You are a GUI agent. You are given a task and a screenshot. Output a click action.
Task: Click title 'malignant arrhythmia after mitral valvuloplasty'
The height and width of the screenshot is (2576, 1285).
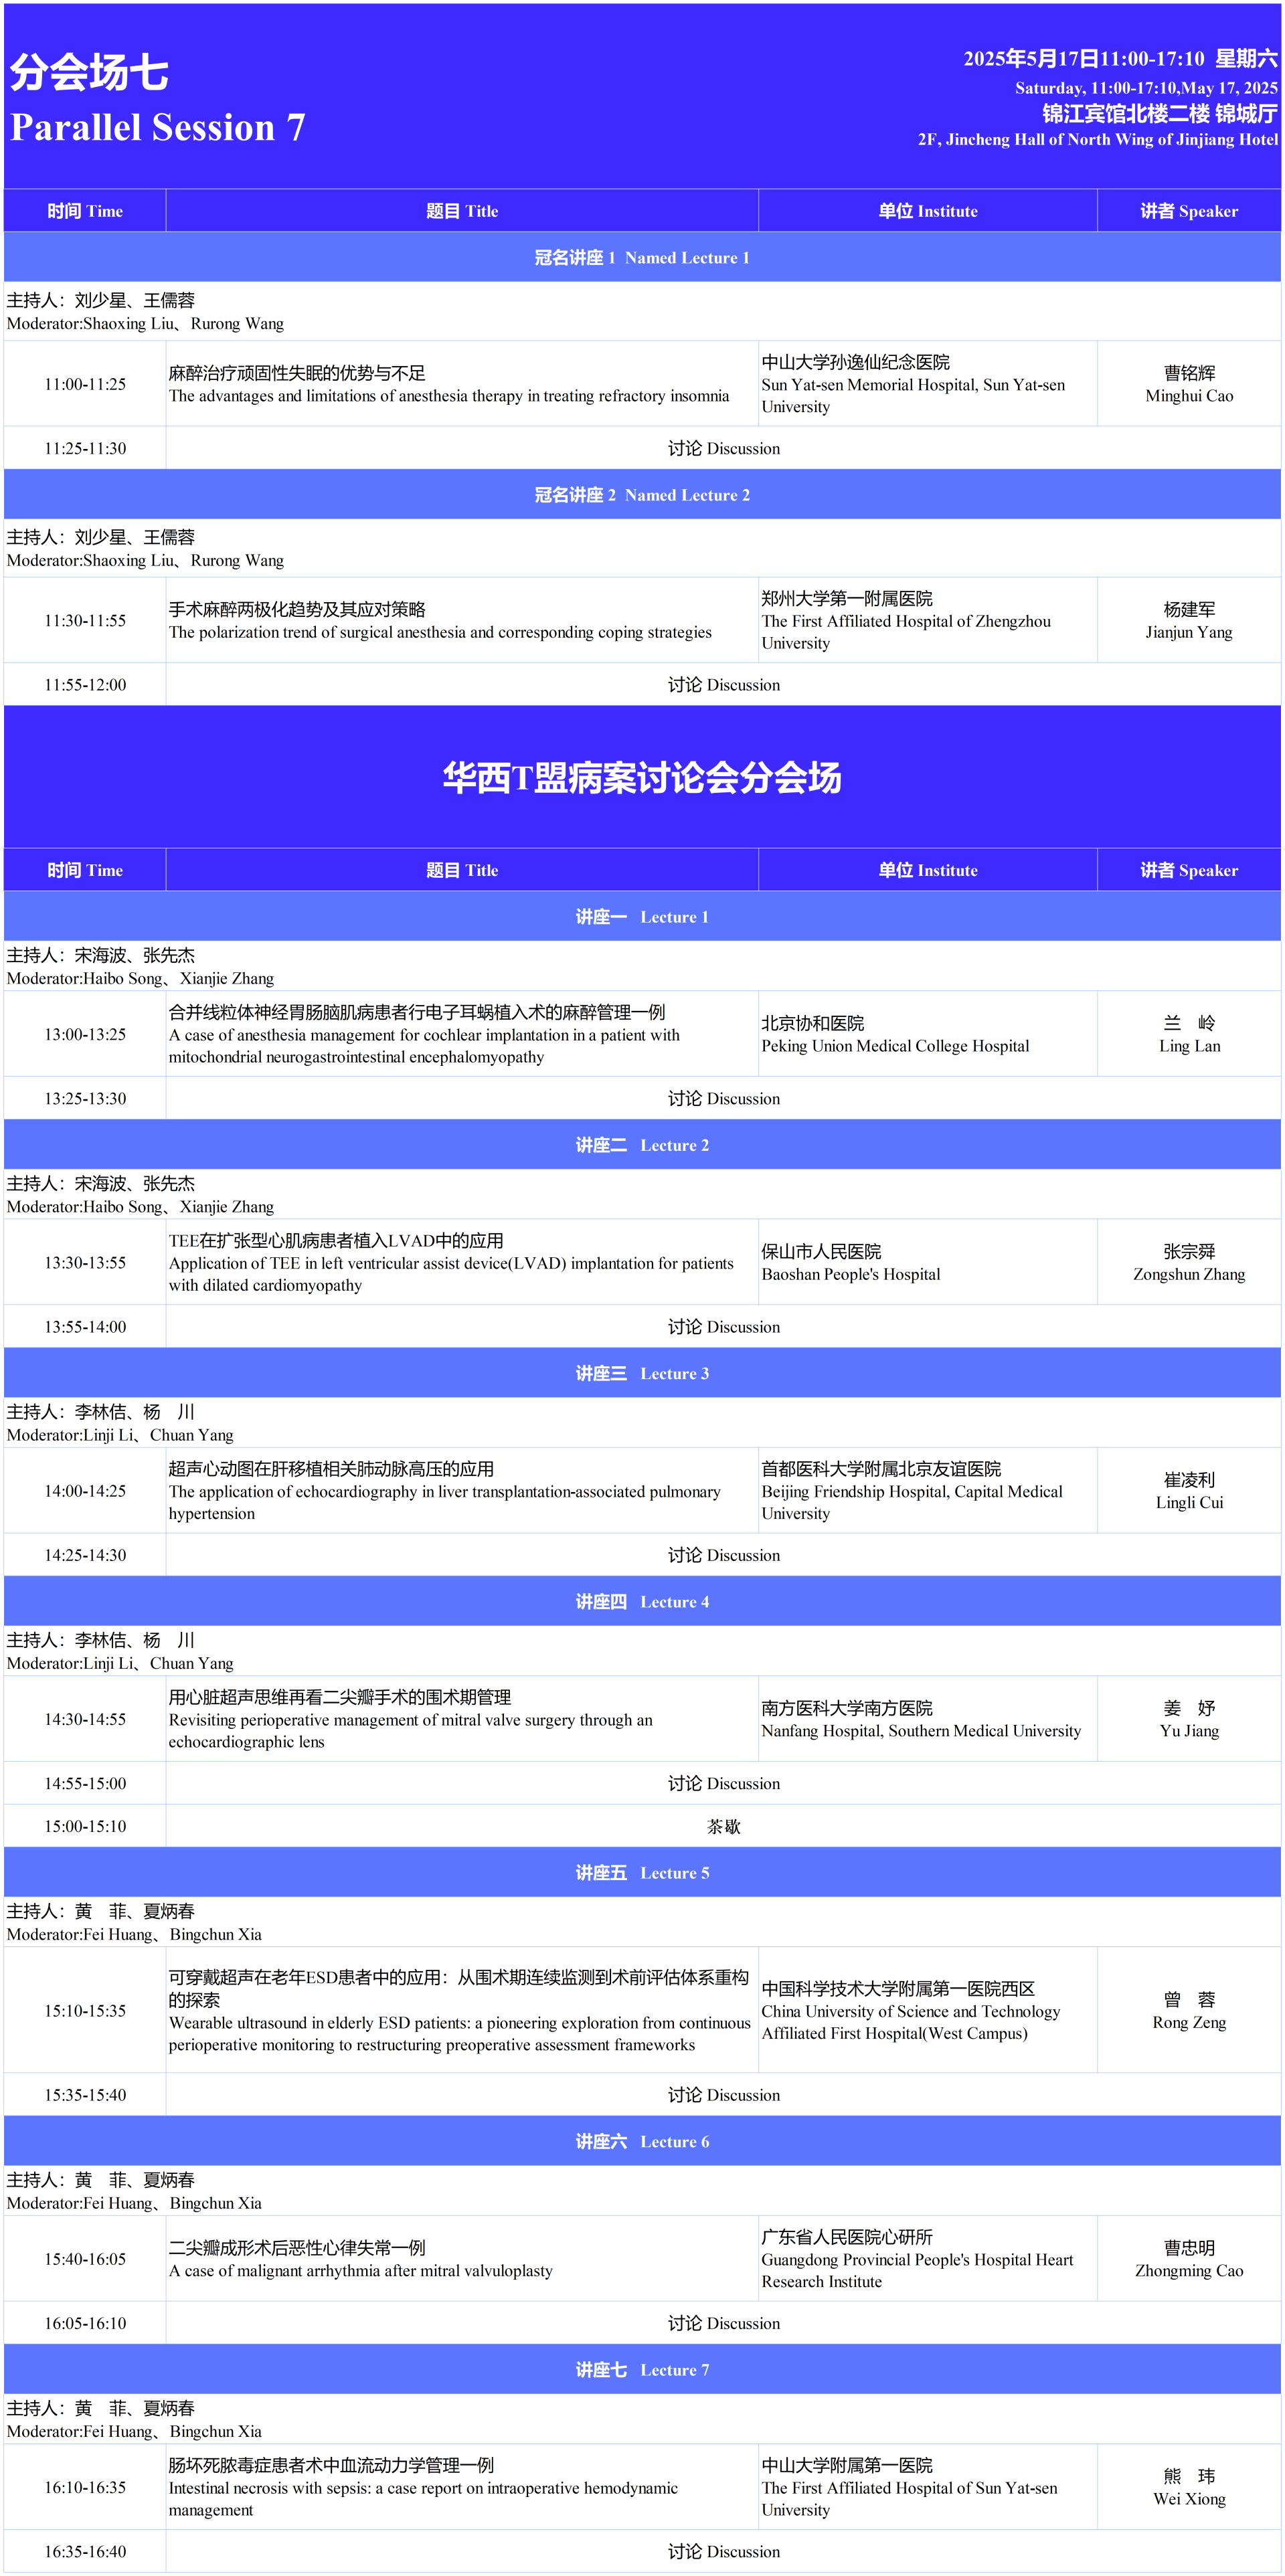360,2270
